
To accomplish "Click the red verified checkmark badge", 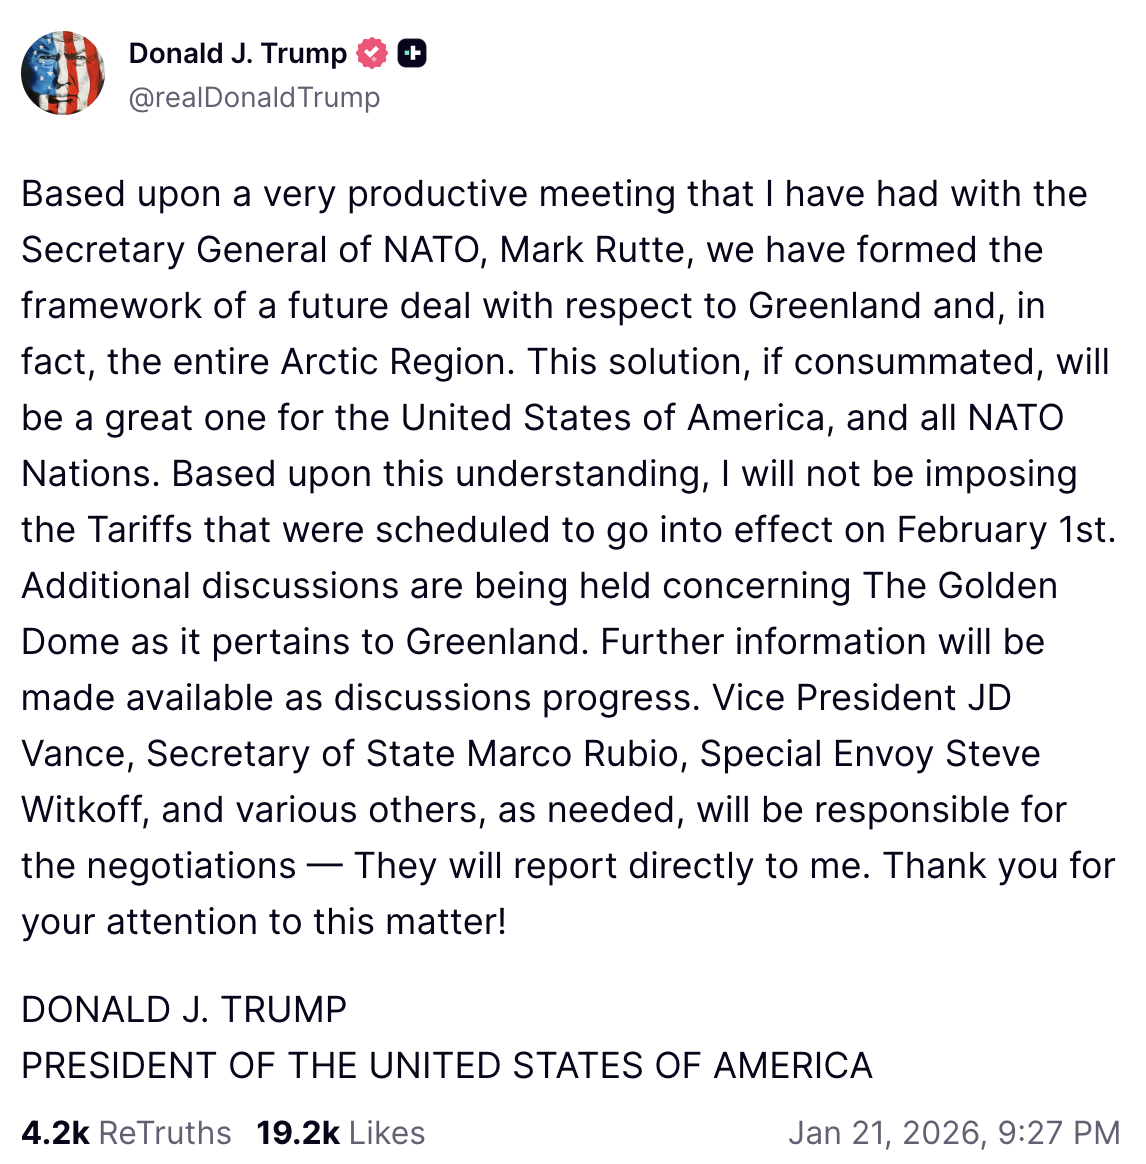I will 372,53.
